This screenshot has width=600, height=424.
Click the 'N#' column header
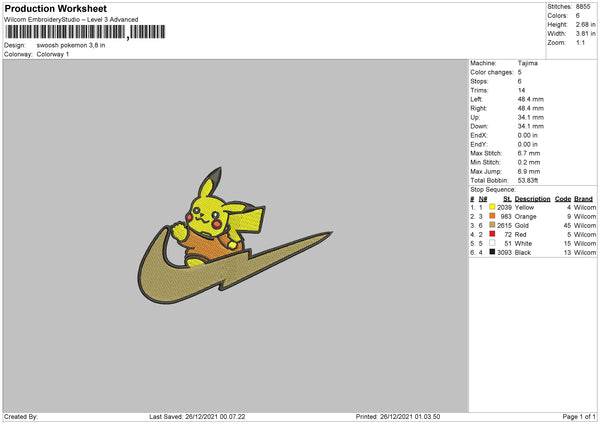point(483,199)
